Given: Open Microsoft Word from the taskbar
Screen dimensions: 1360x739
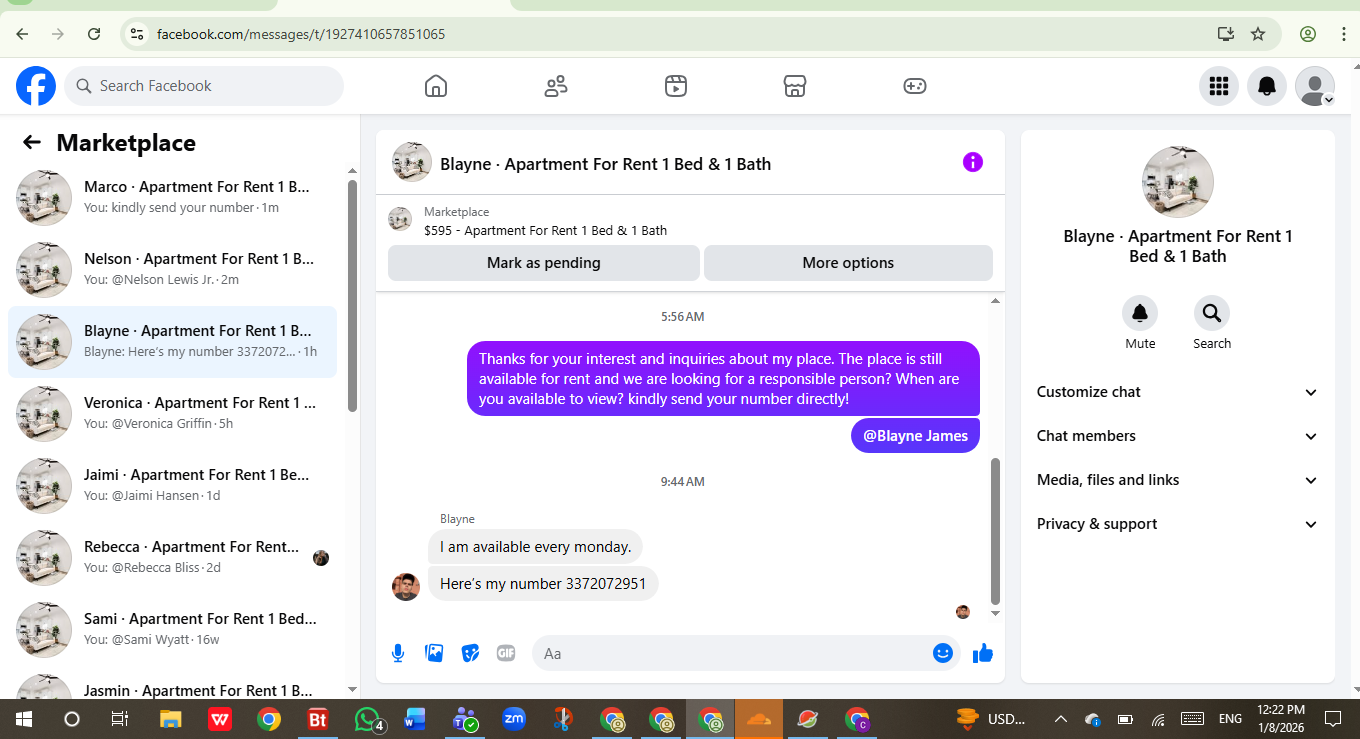Looking at the screenshot, I should [415, 719].
